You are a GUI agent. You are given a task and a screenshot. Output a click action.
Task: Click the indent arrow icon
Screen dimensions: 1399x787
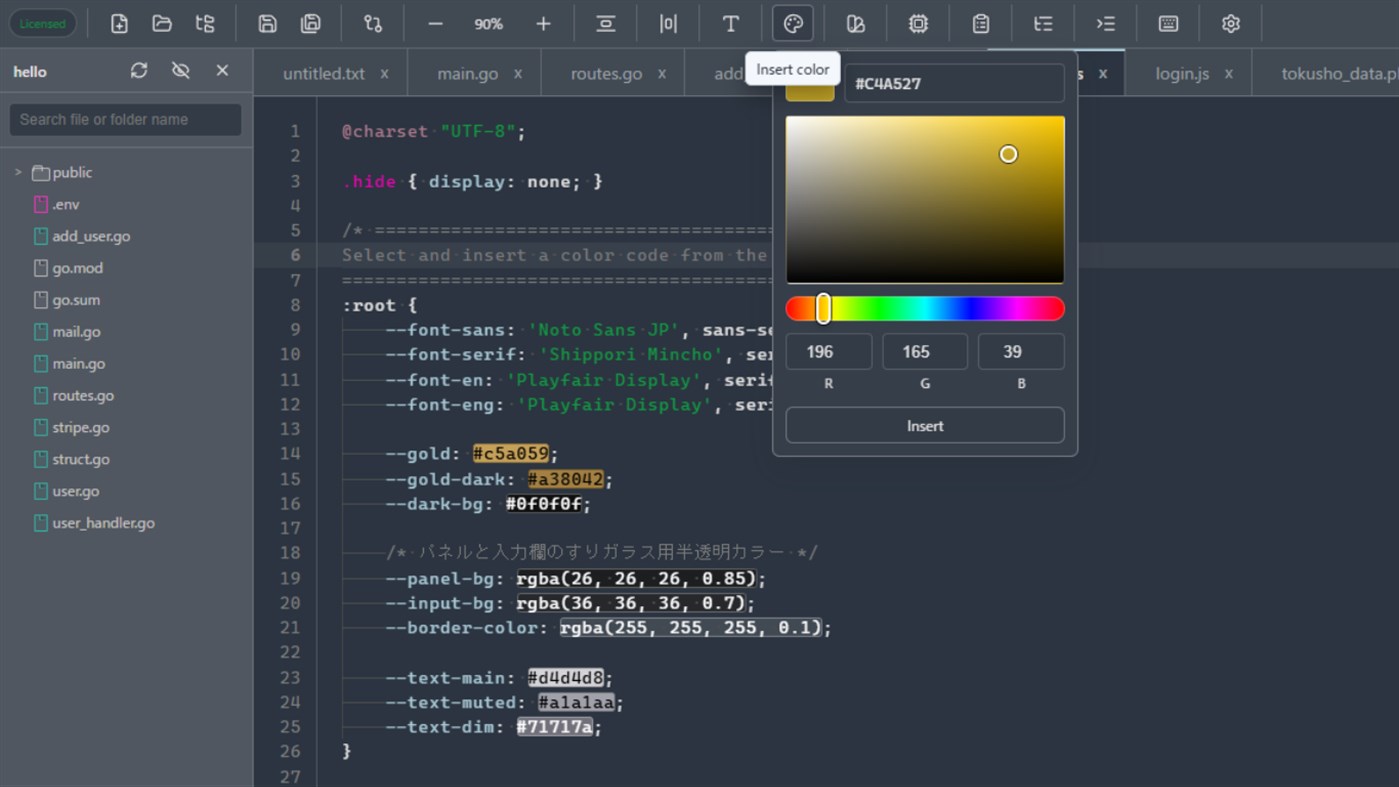pyautogui.click(x=1105, y=24)
